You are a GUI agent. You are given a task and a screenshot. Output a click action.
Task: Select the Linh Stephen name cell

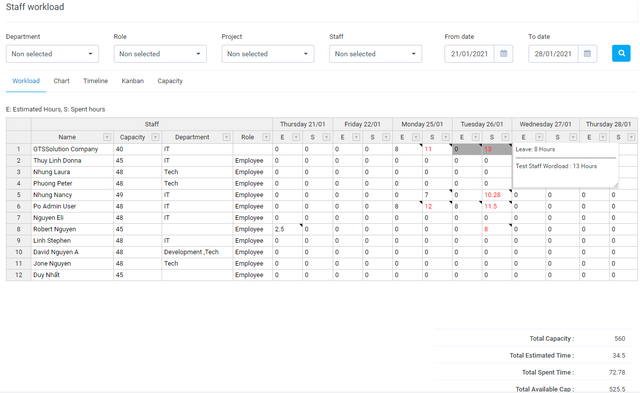click(72, 241)
